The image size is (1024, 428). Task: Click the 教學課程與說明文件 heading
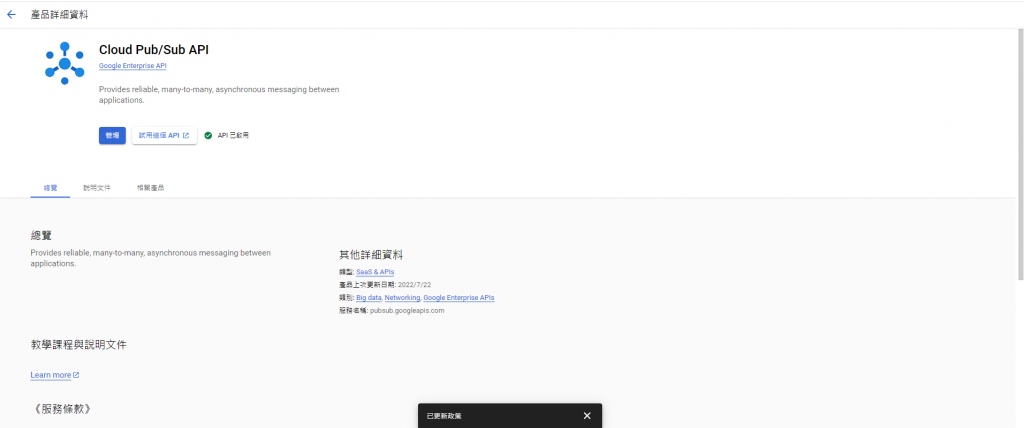78,344
